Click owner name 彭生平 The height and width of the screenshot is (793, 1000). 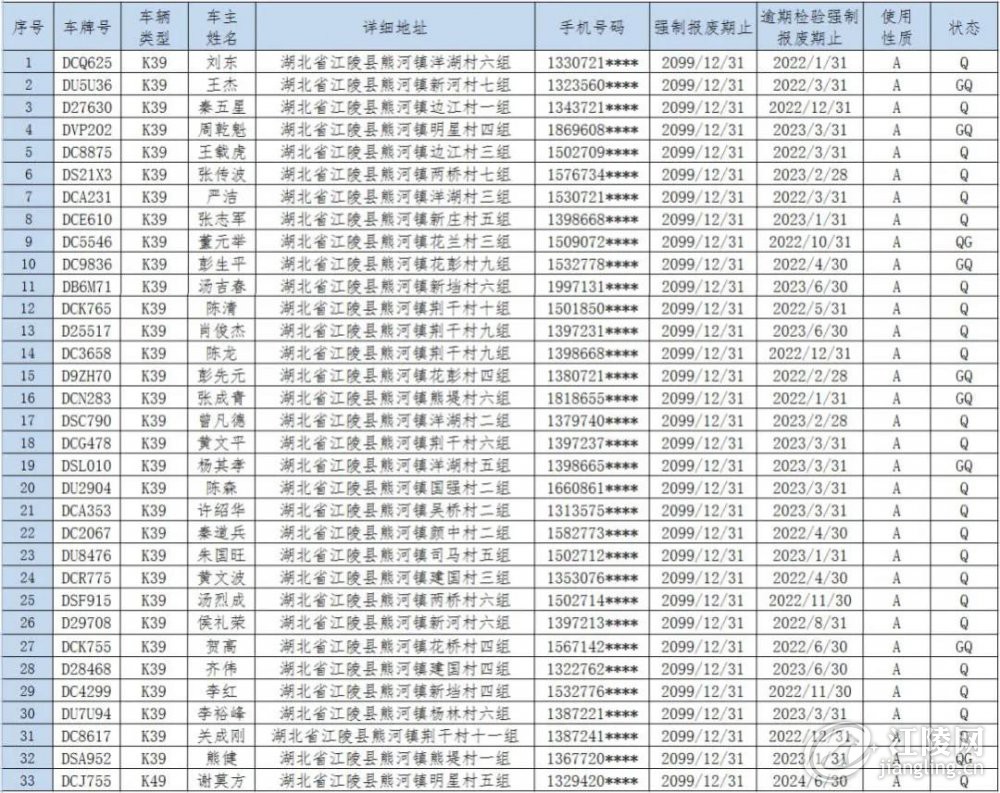222,264
